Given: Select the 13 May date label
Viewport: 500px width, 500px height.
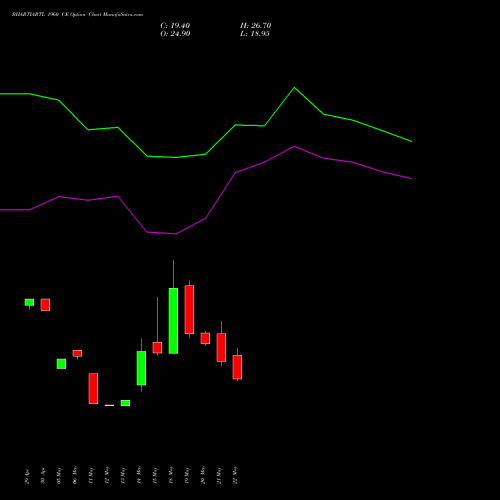Looking at the screenshot, I should [x=123, y=475].
